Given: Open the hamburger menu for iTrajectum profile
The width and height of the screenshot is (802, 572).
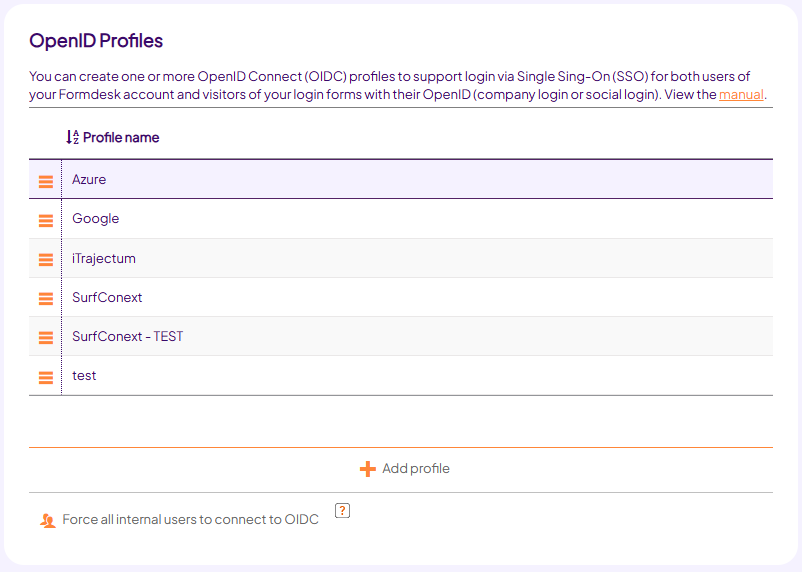Looking at the screenshot, I should [46, 259].
